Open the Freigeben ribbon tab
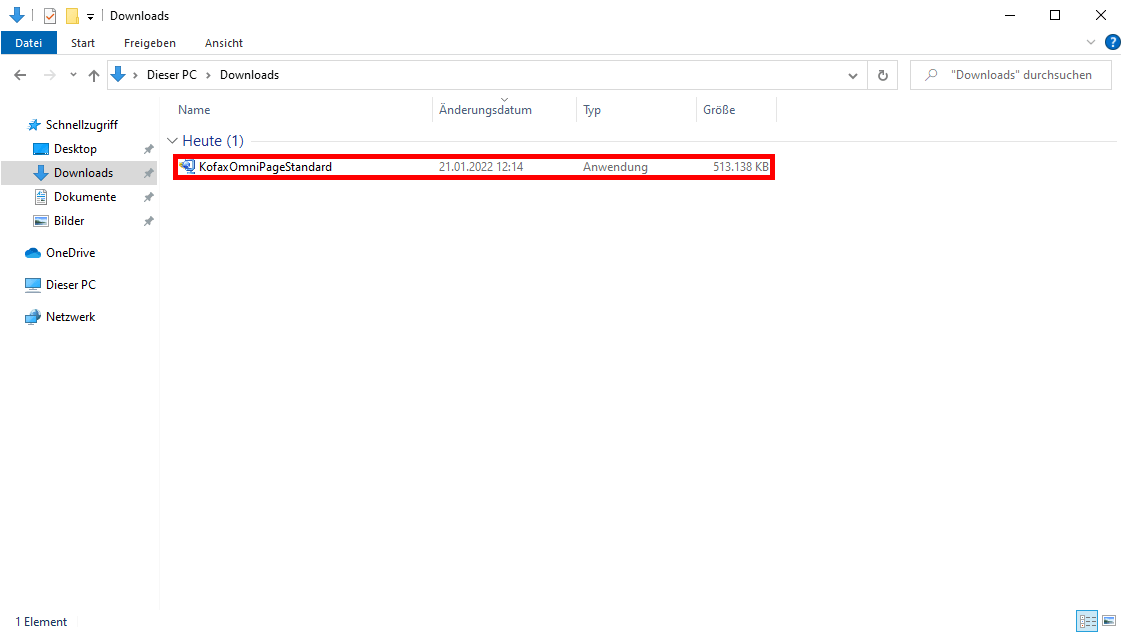This screenshot has height=632, width=1121. coord(150,43)
